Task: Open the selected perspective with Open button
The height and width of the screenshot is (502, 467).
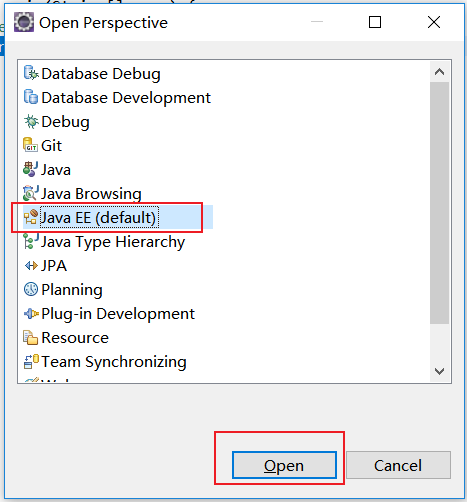Action: [284, 465]
